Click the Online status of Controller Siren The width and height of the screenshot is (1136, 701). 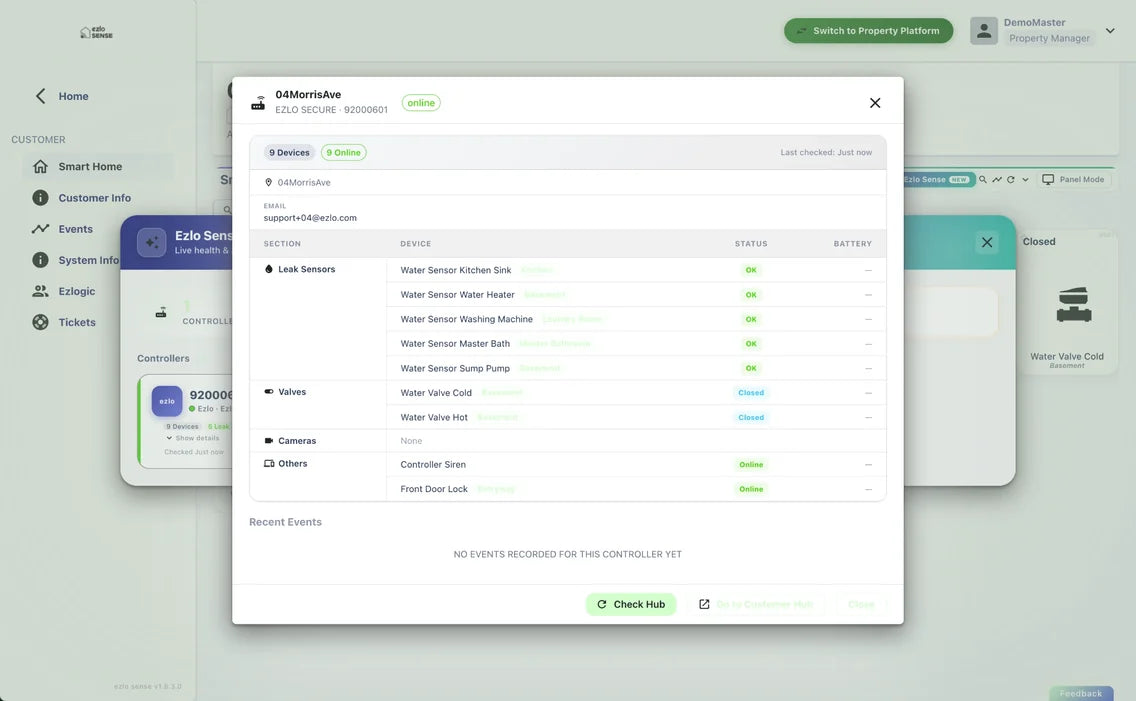point(751,465)
